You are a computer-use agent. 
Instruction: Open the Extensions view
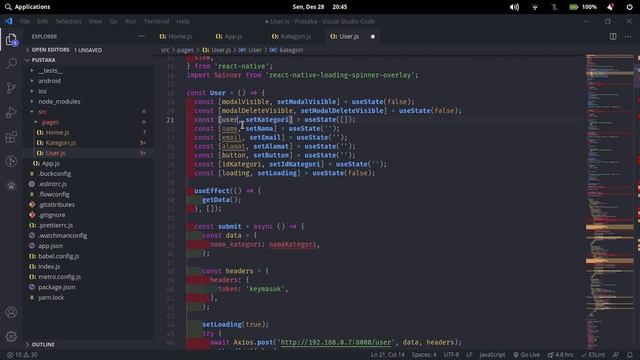[11, 137]
